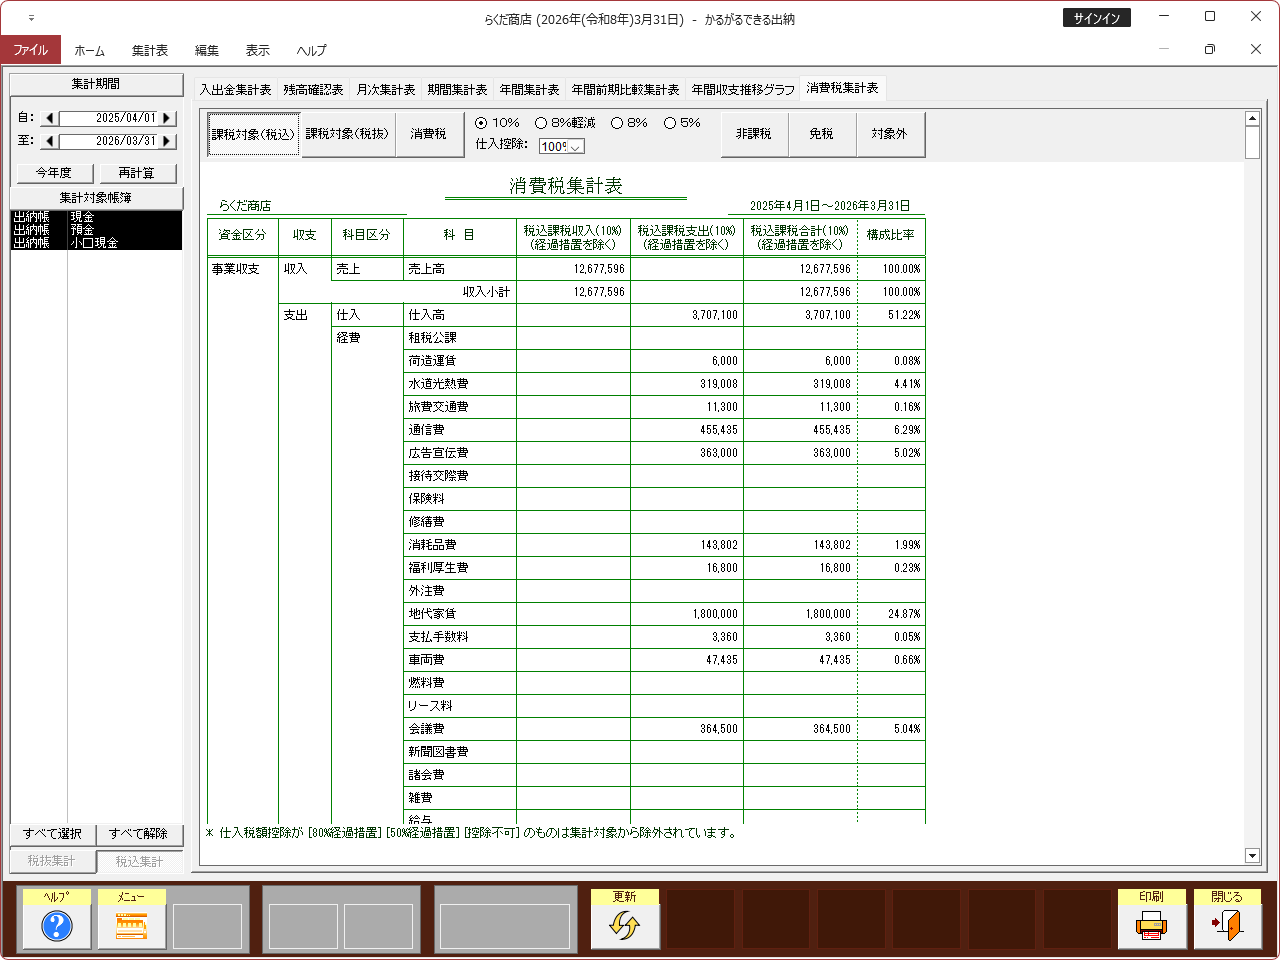Click right arrow beside the end date
1280x960 pixels.
[x=167, y=141]
